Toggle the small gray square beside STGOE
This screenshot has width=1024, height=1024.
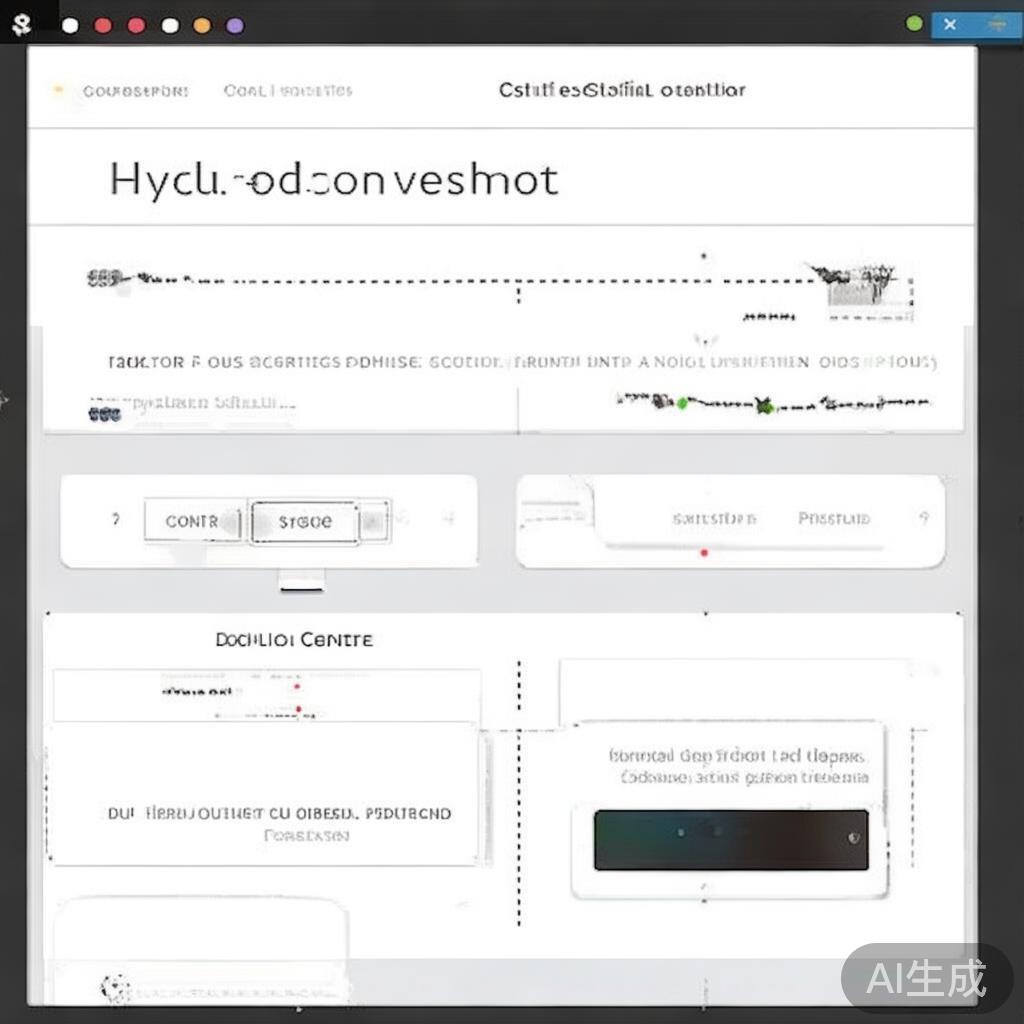373,521
